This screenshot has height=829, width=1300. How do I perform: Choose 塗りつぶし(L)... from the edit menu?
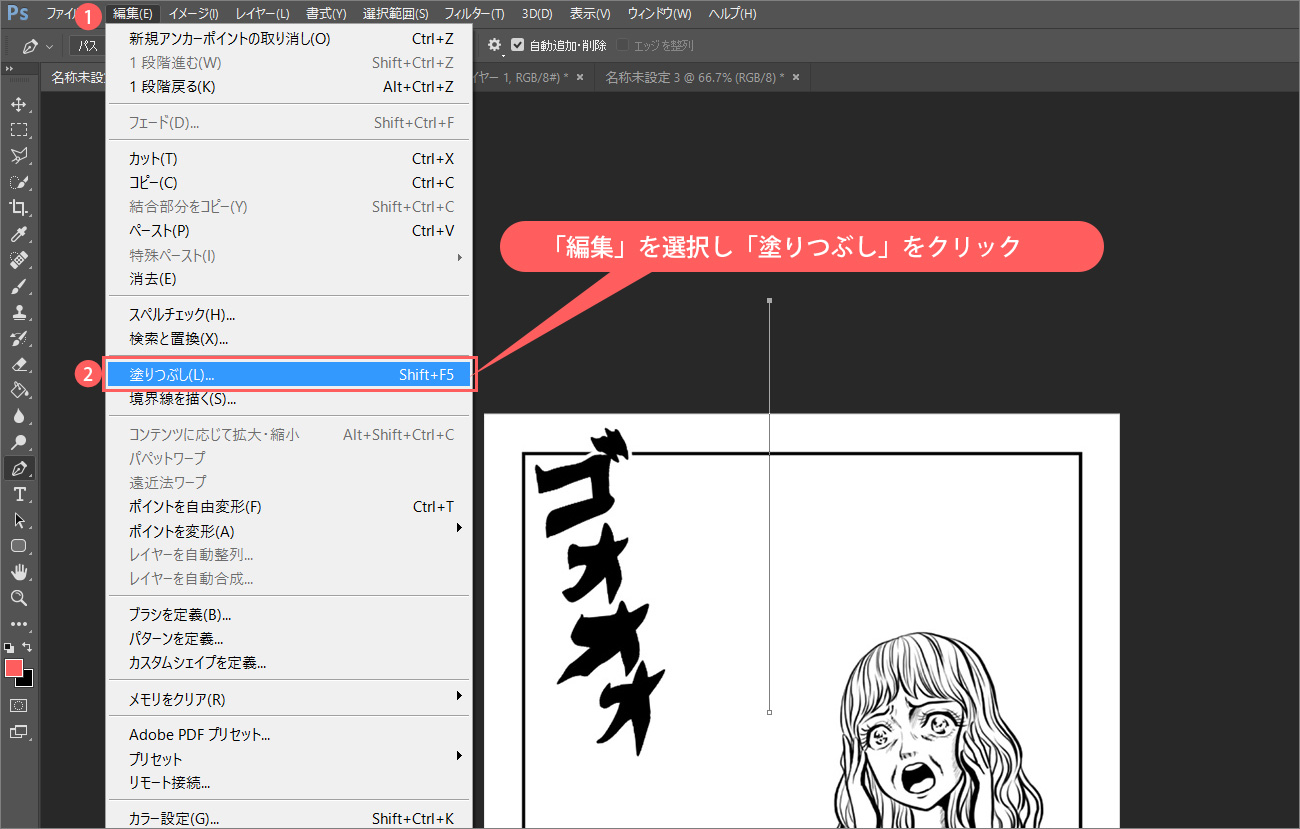pyautogui.click(x=288, y=375)
